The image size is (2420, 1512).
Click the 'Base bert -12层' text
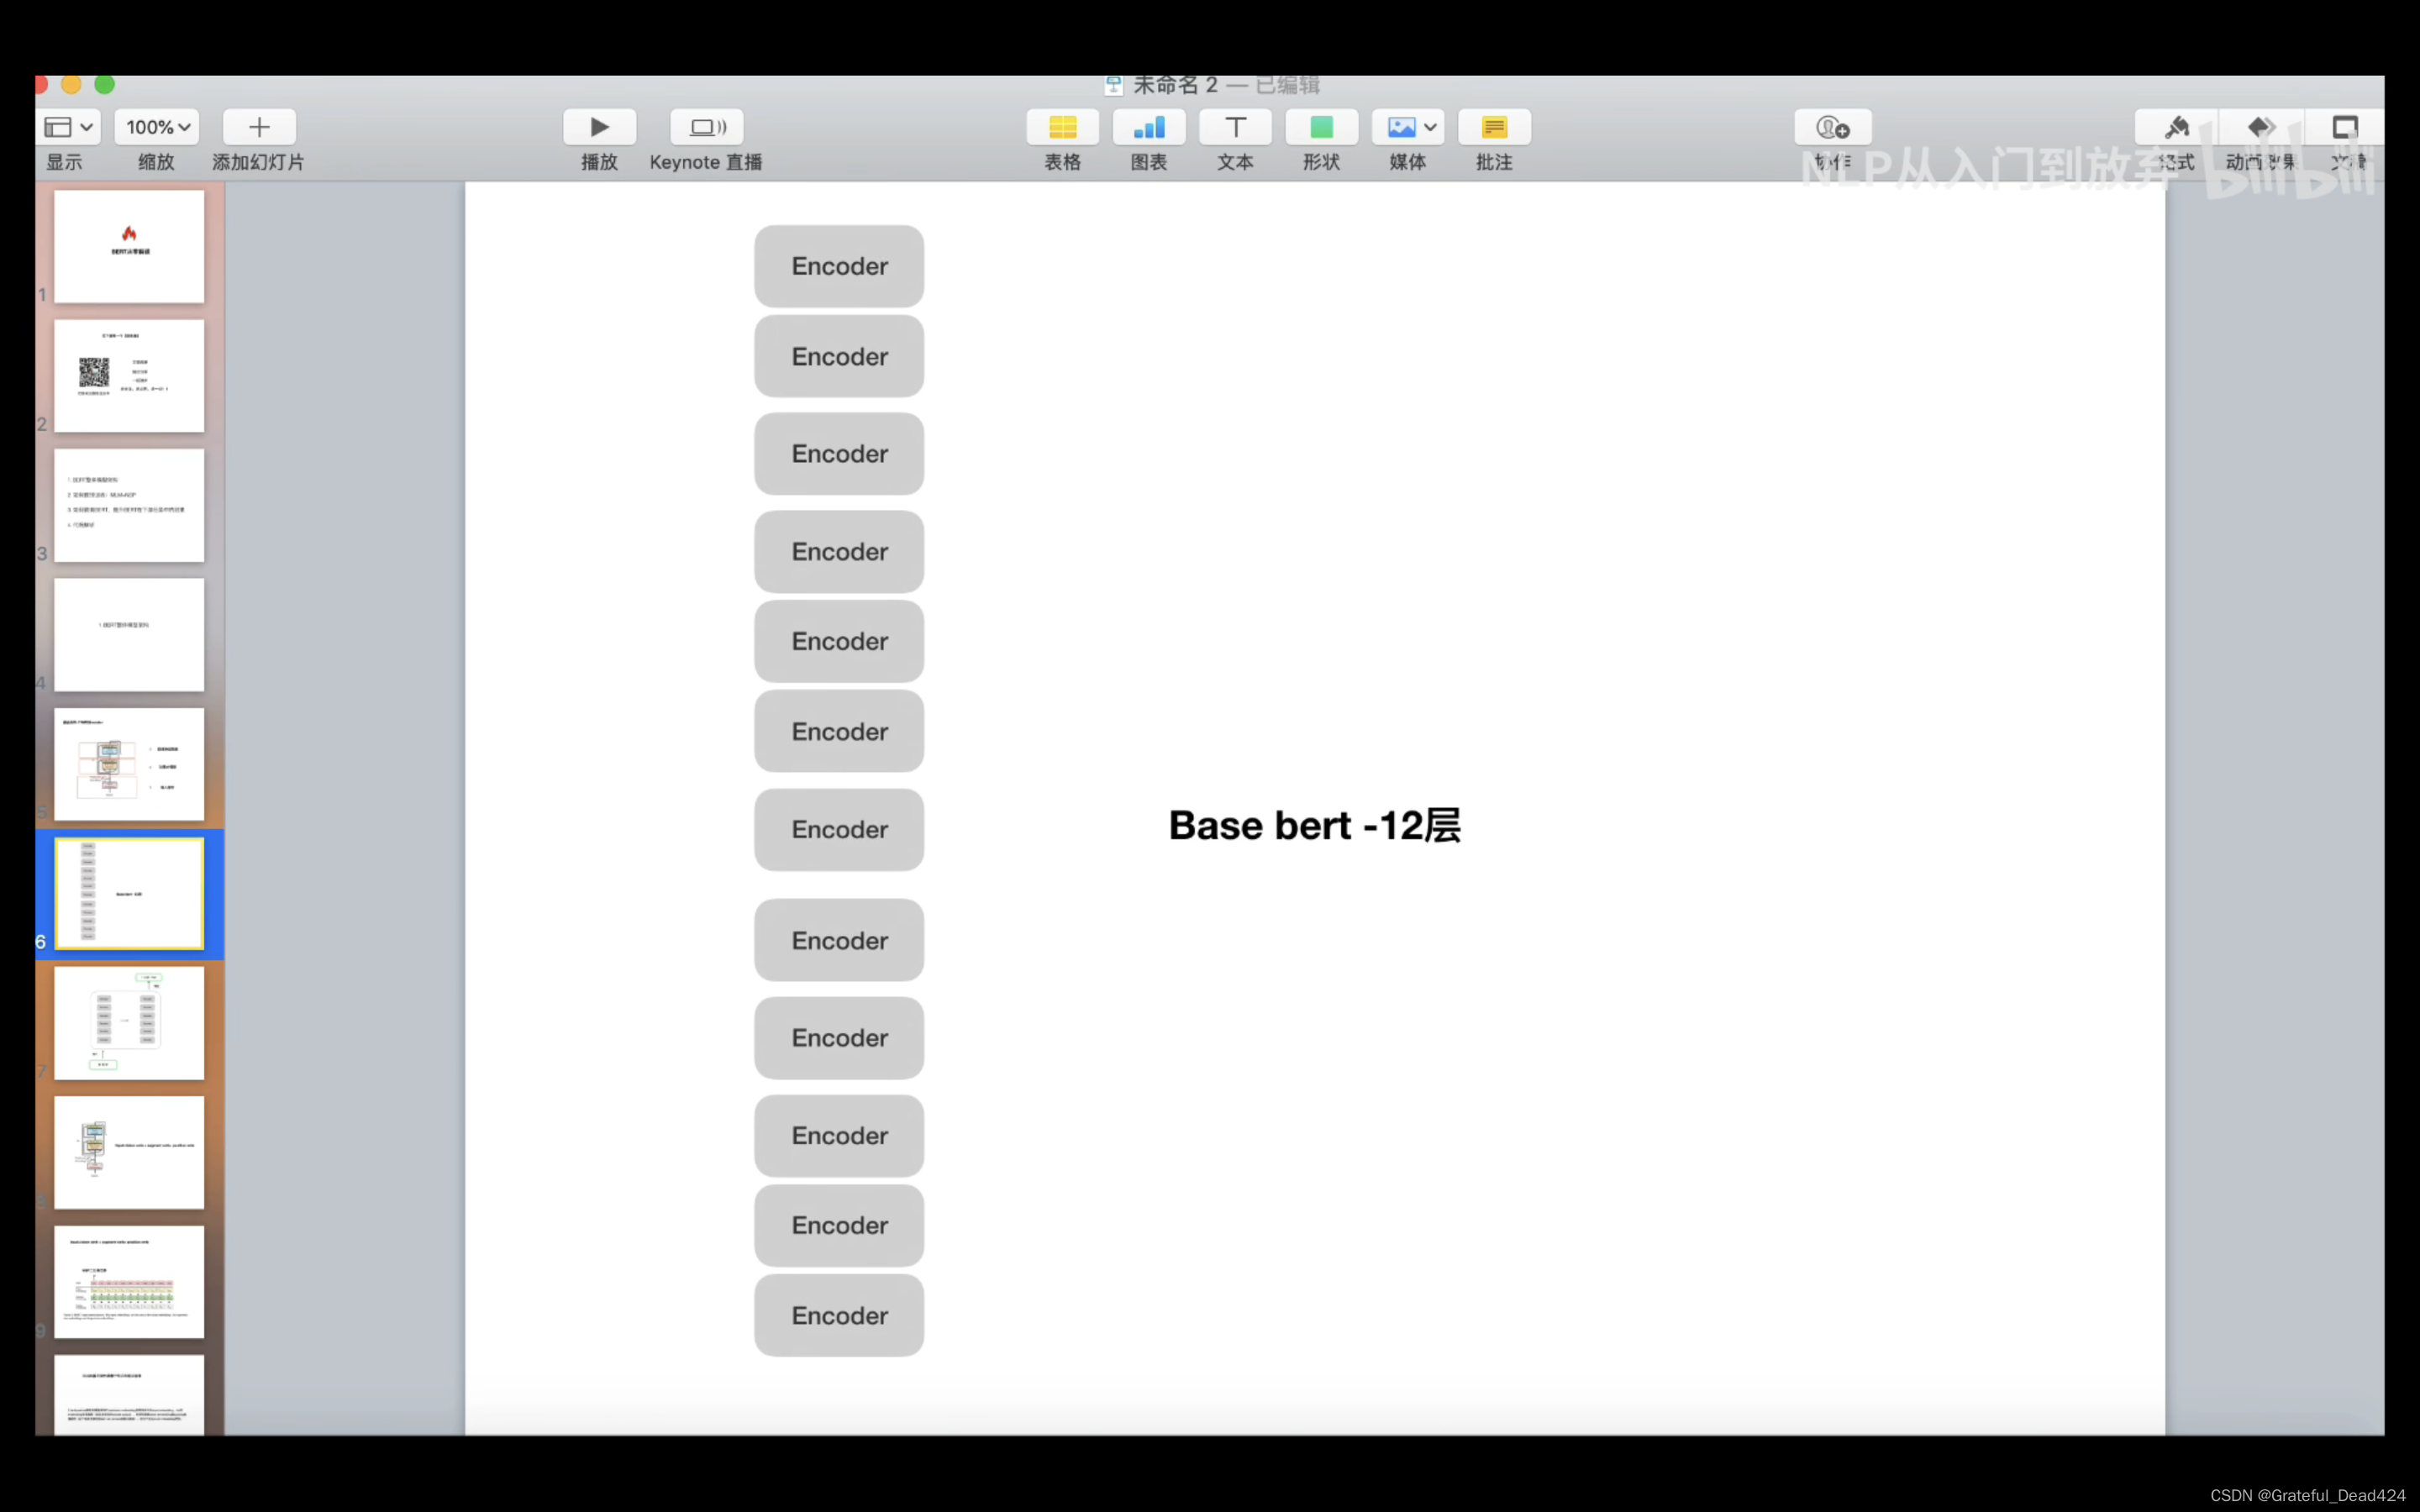pyautogui.click(x=1314, y=826)
